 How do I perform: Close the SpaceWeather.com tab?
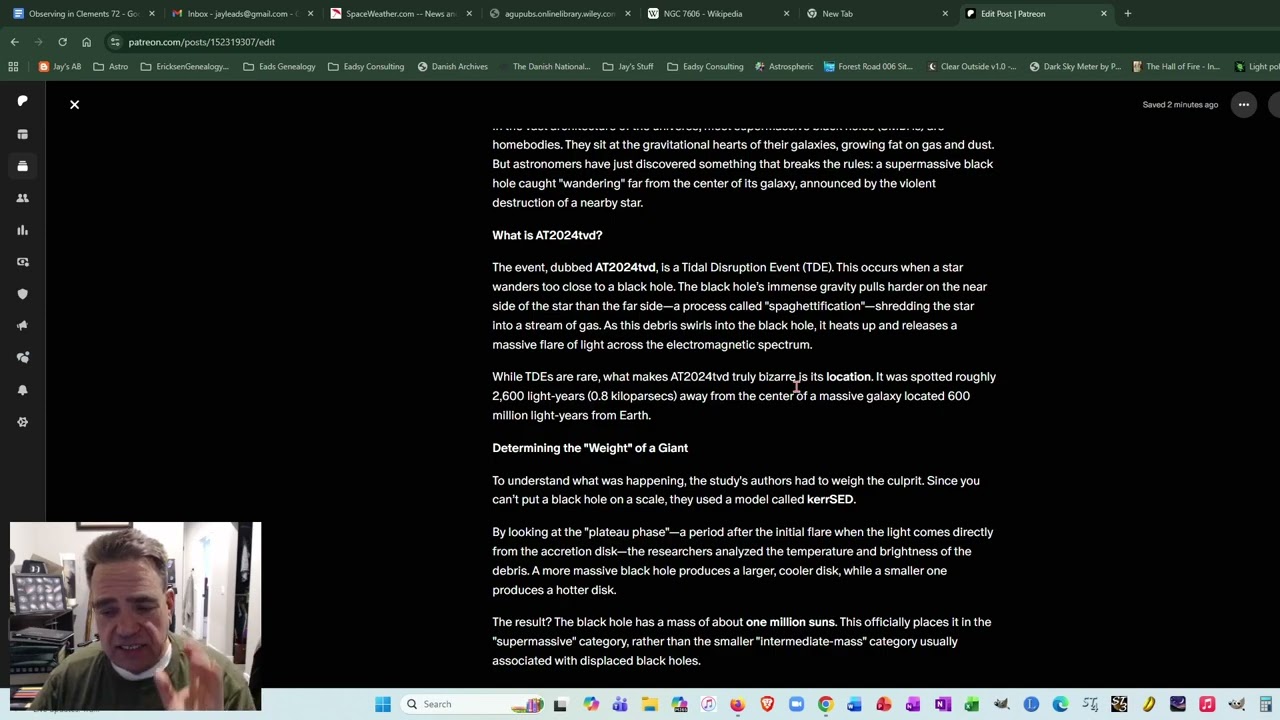click(x=469, y=14)
